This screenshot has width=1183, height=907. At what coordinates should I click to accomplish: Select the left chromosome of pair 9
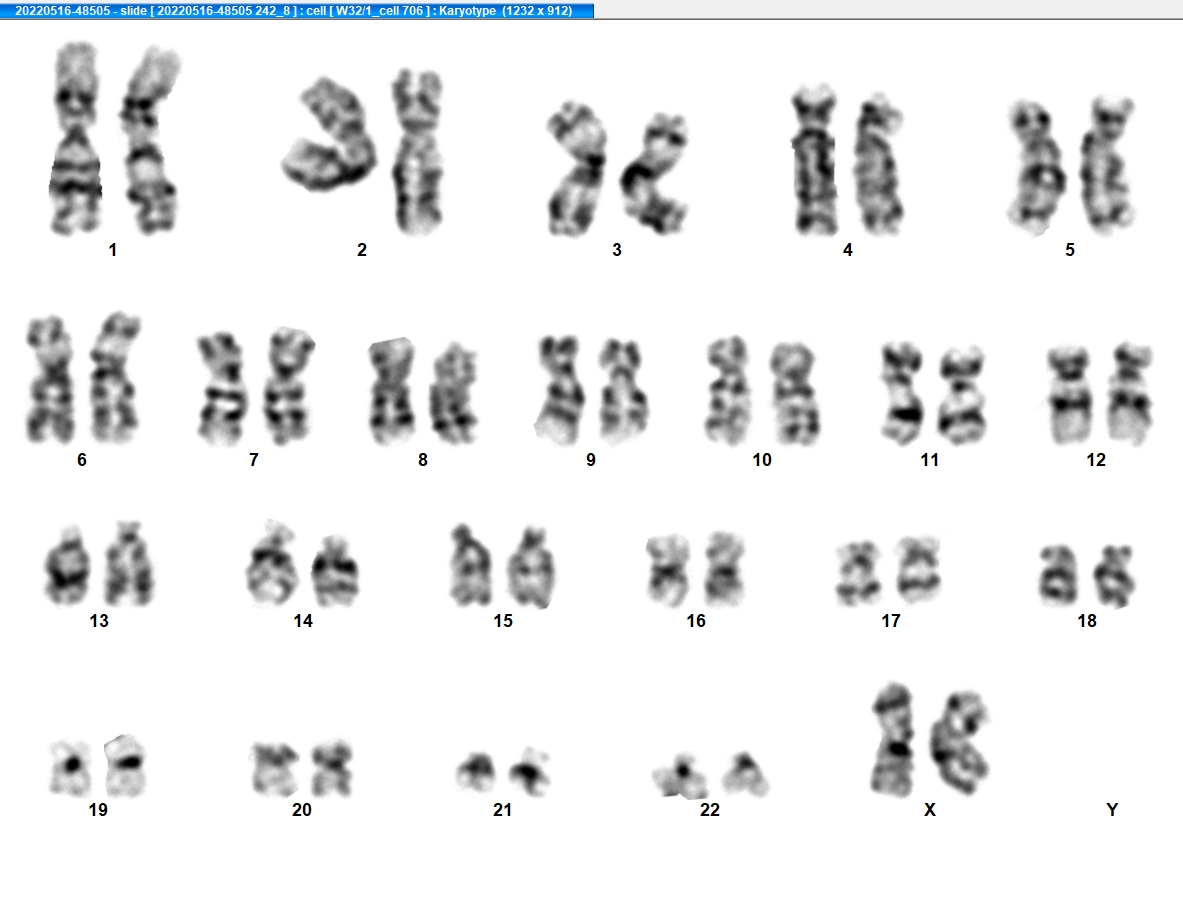[x=559, y=390]
